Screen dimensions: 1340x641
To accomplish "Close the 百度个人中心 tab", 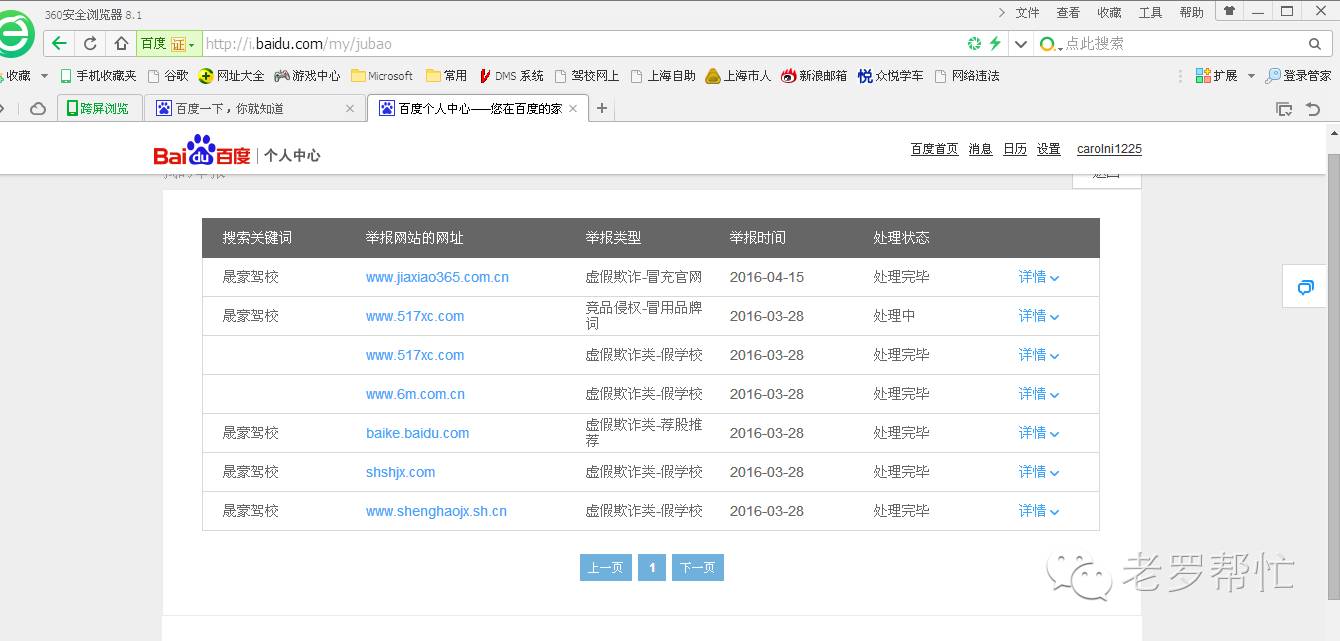I will pyautogui.click(x=573, y=108).
